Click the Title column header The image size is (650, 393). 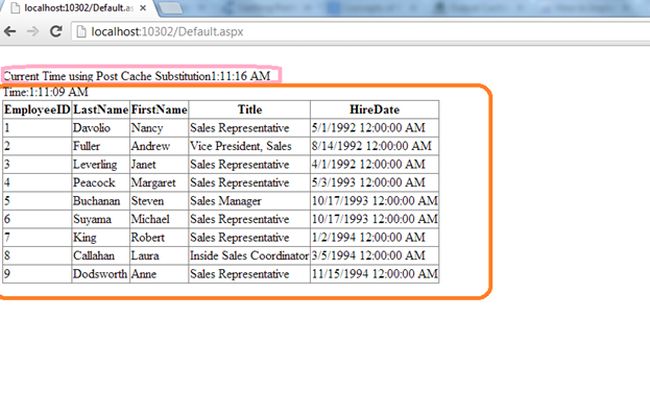250,109
